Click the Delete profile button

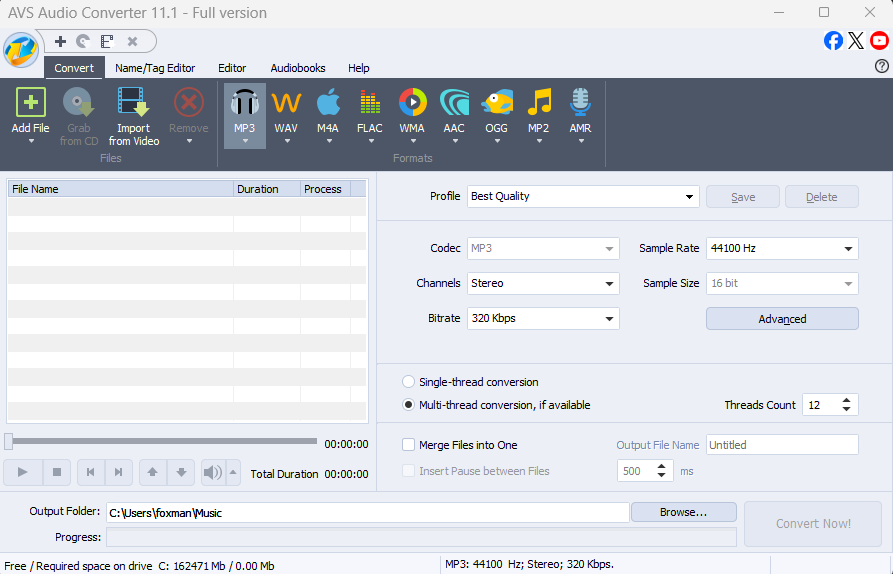[821, 197]
